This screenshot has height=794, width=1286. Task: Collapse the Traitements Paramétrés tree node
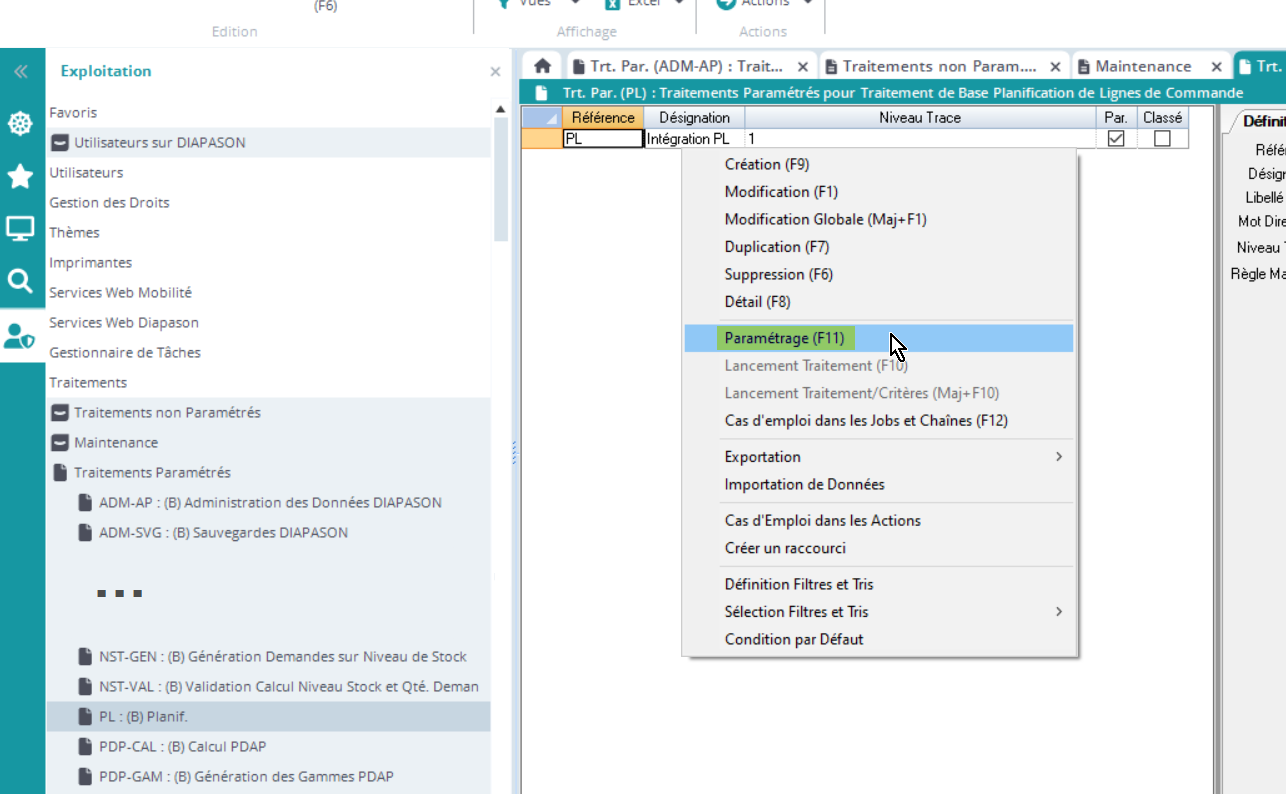click(61, 473)
